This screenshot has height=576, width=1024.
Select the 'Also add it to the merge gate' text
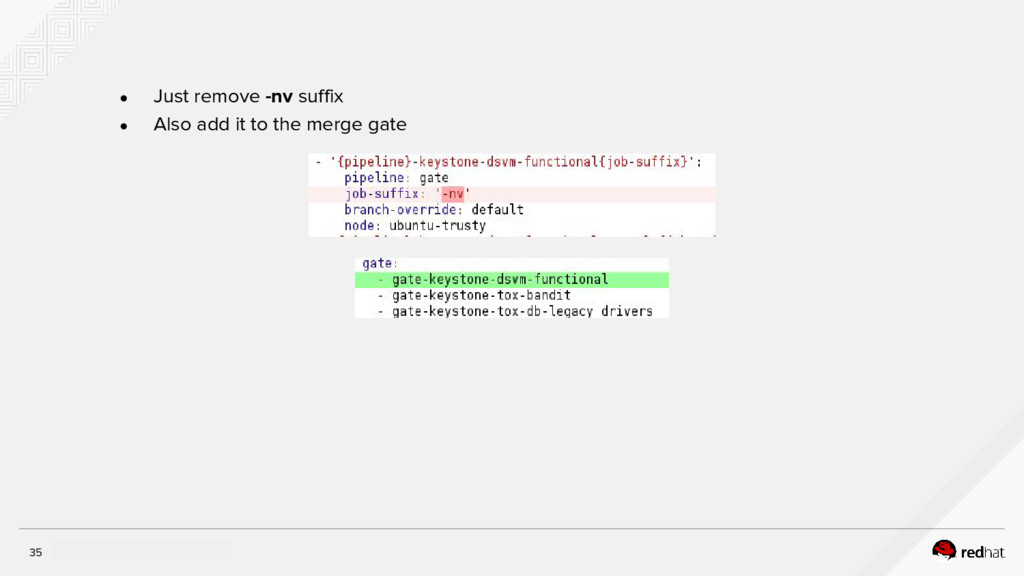pyautogui.click(x=279, y=125)
